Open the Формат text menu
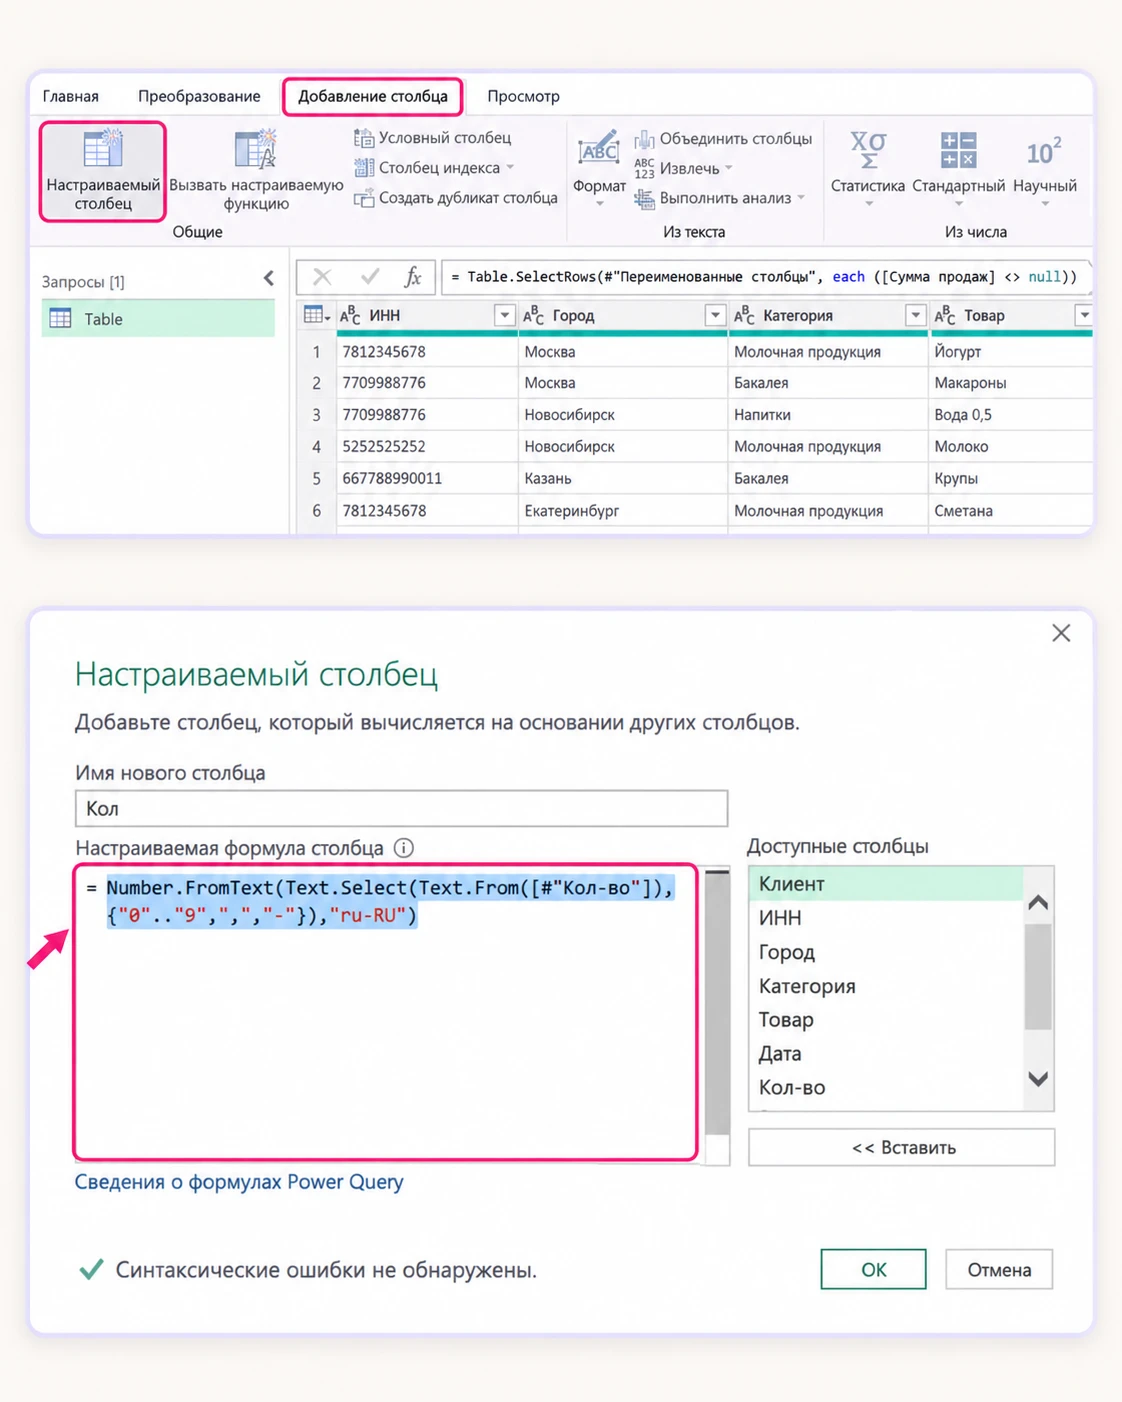The height and width of the screenshot is (1402, 1122). [599, 168]
